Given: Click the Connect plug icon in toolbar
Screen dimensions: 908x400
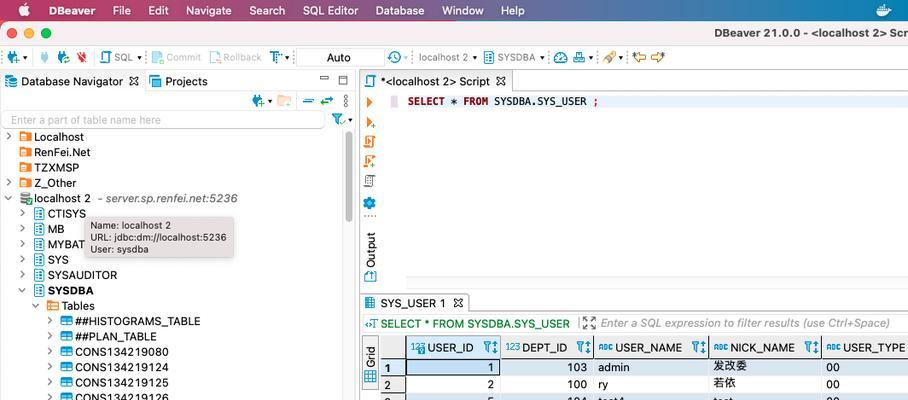Looking at the screenshot, I should click(45, 57).
